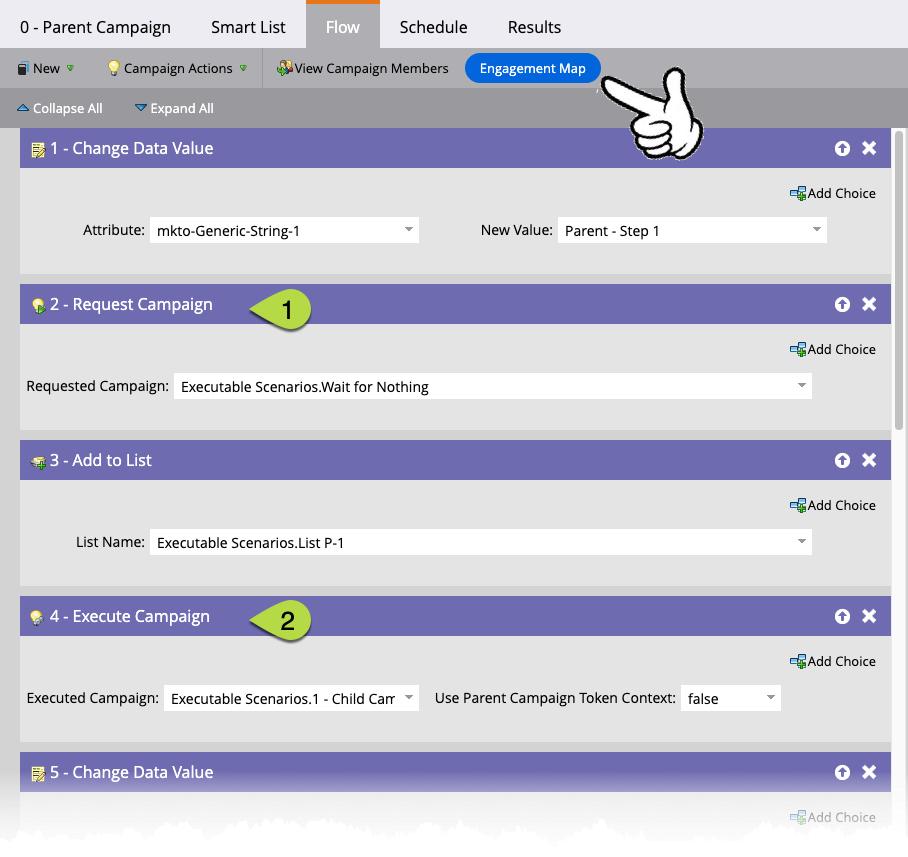Viewport: 908px width, 857px height.
Task: Expand all flow steps
Action: click(x=174, y=108)
